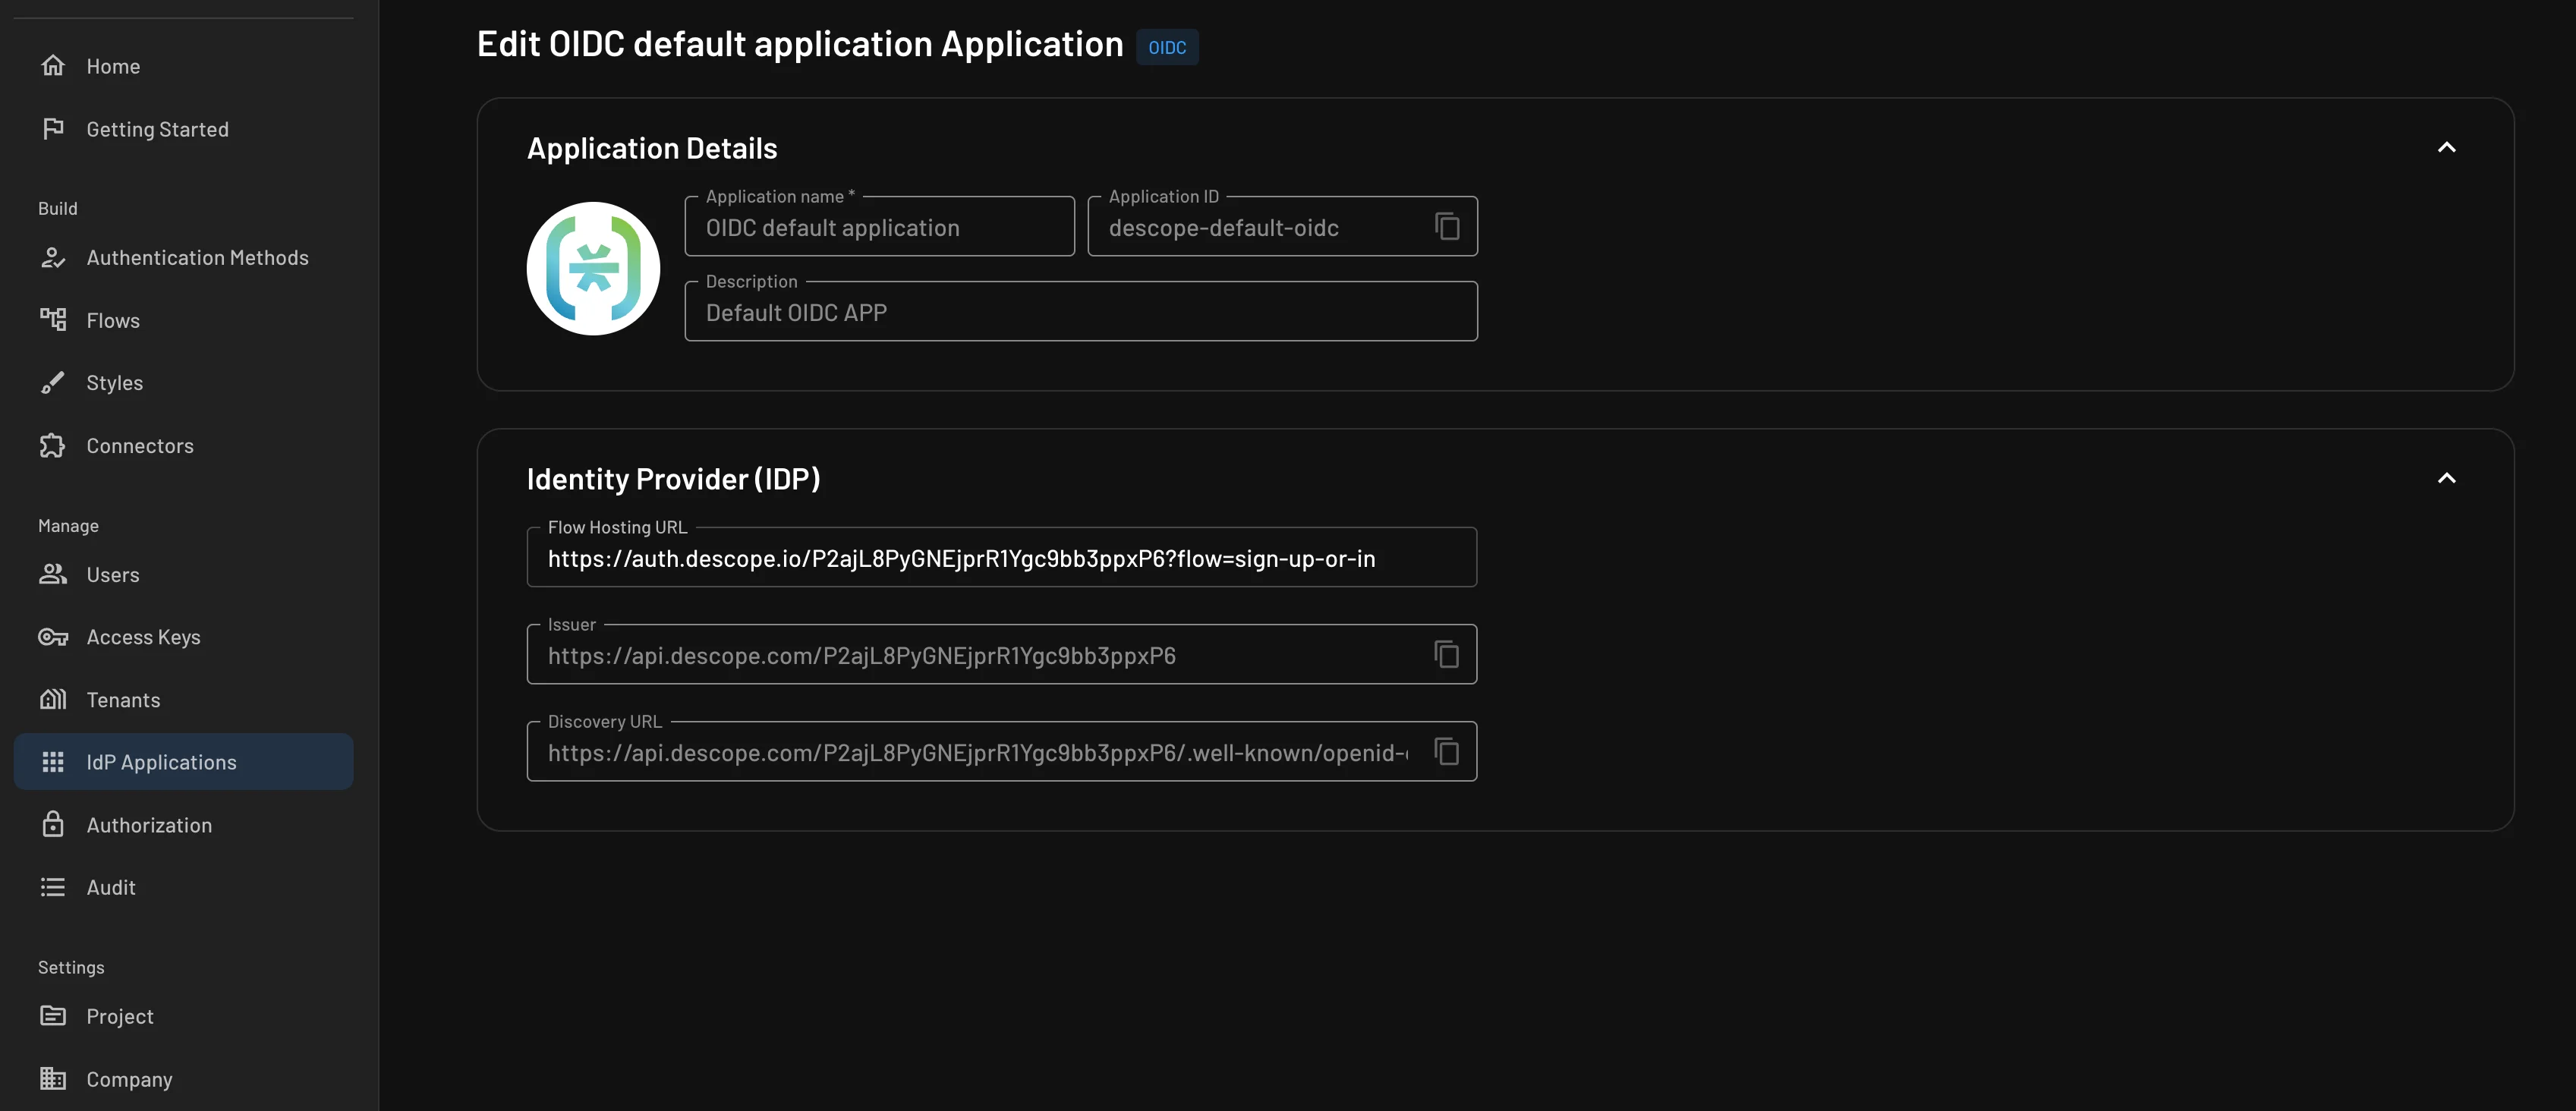
Task: Copy the Application ID descope-default-oidc
Action: click(x=1447, y=226)
